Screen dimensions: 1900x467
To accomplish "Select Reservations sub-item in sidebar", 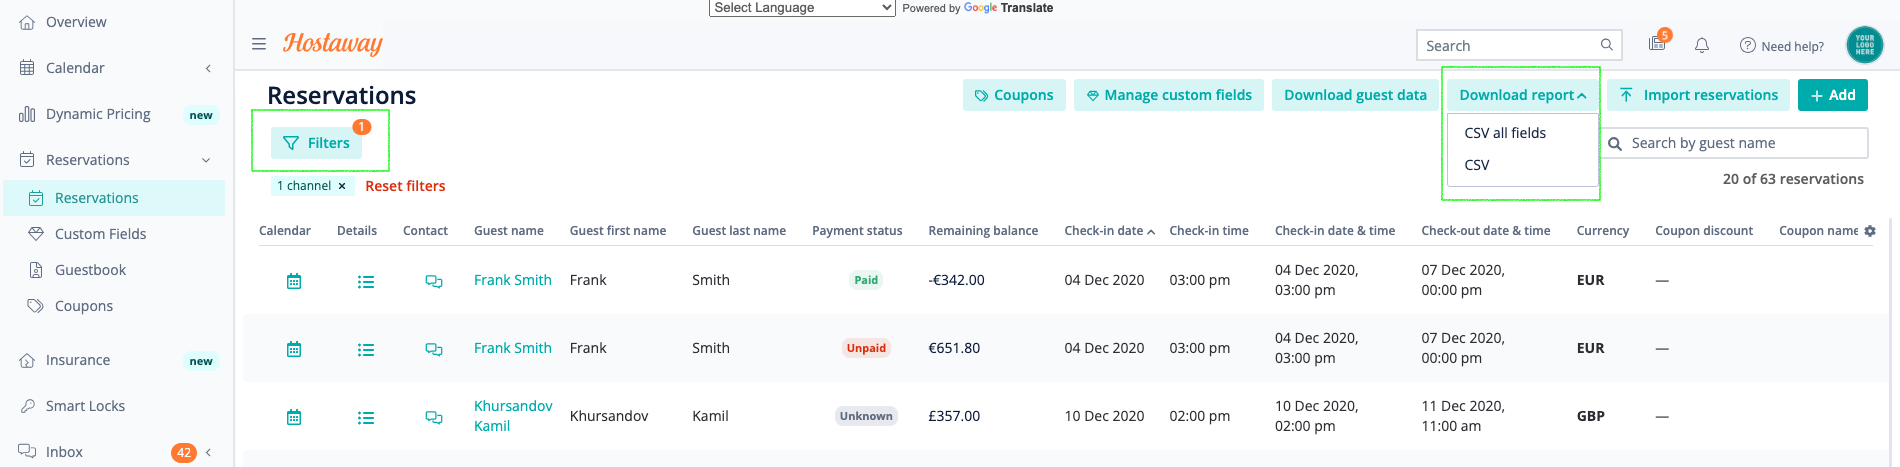I will 114,198.
